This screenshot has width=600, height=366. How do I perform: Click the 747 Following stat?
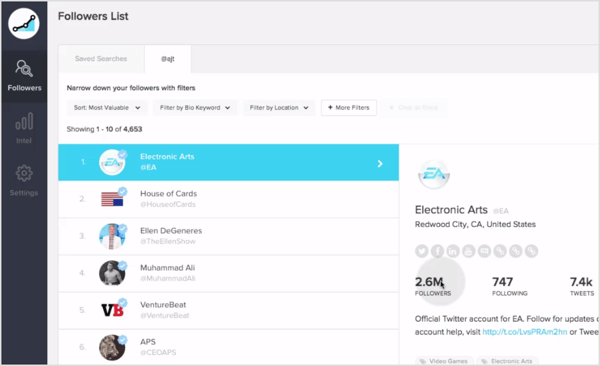pos(510,286)
